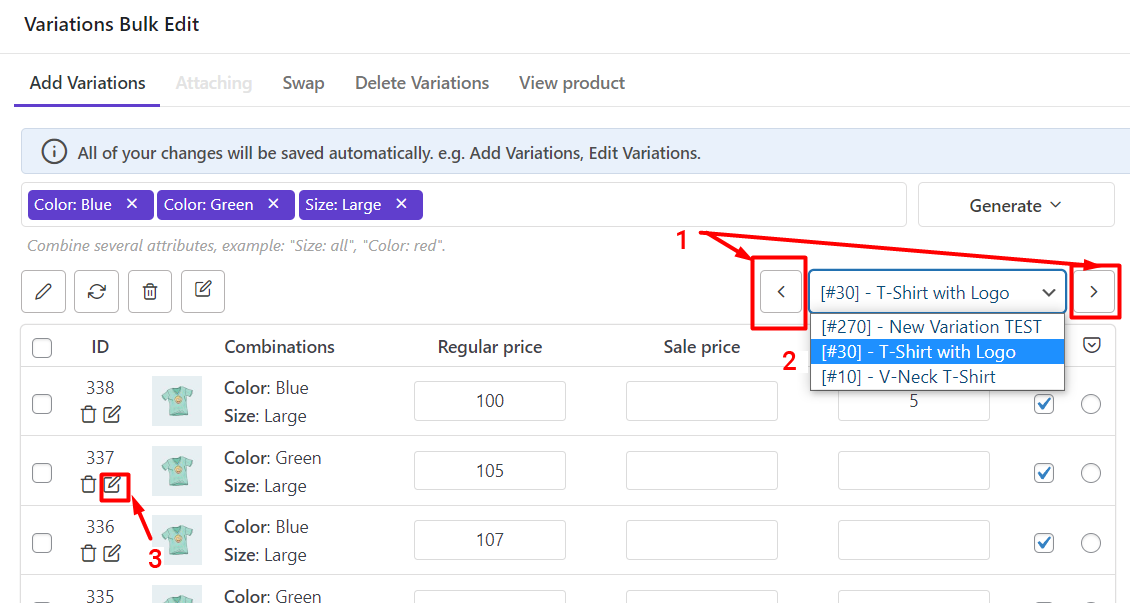Remove the Color: Green tag
1130x603 pixels.
coord(273,204)
